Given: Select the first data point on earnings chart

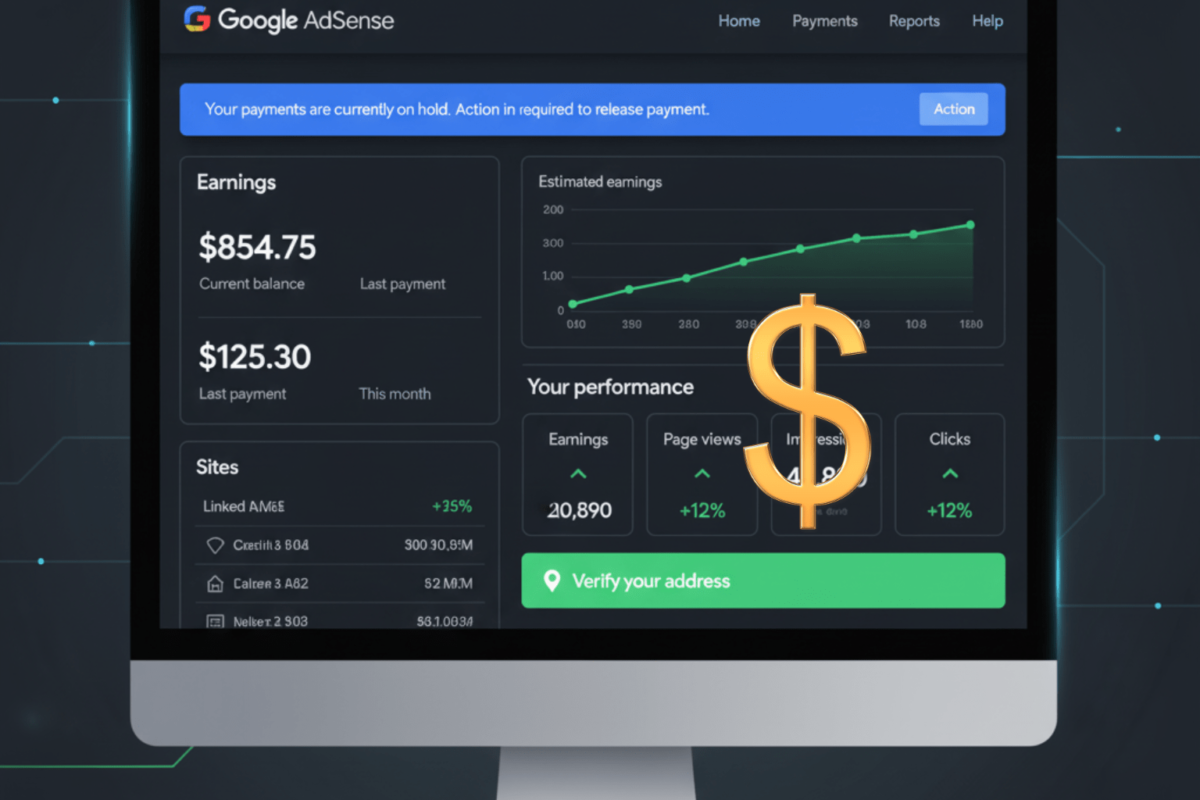Looking at the screenshot, I should (x=573, y=304).
